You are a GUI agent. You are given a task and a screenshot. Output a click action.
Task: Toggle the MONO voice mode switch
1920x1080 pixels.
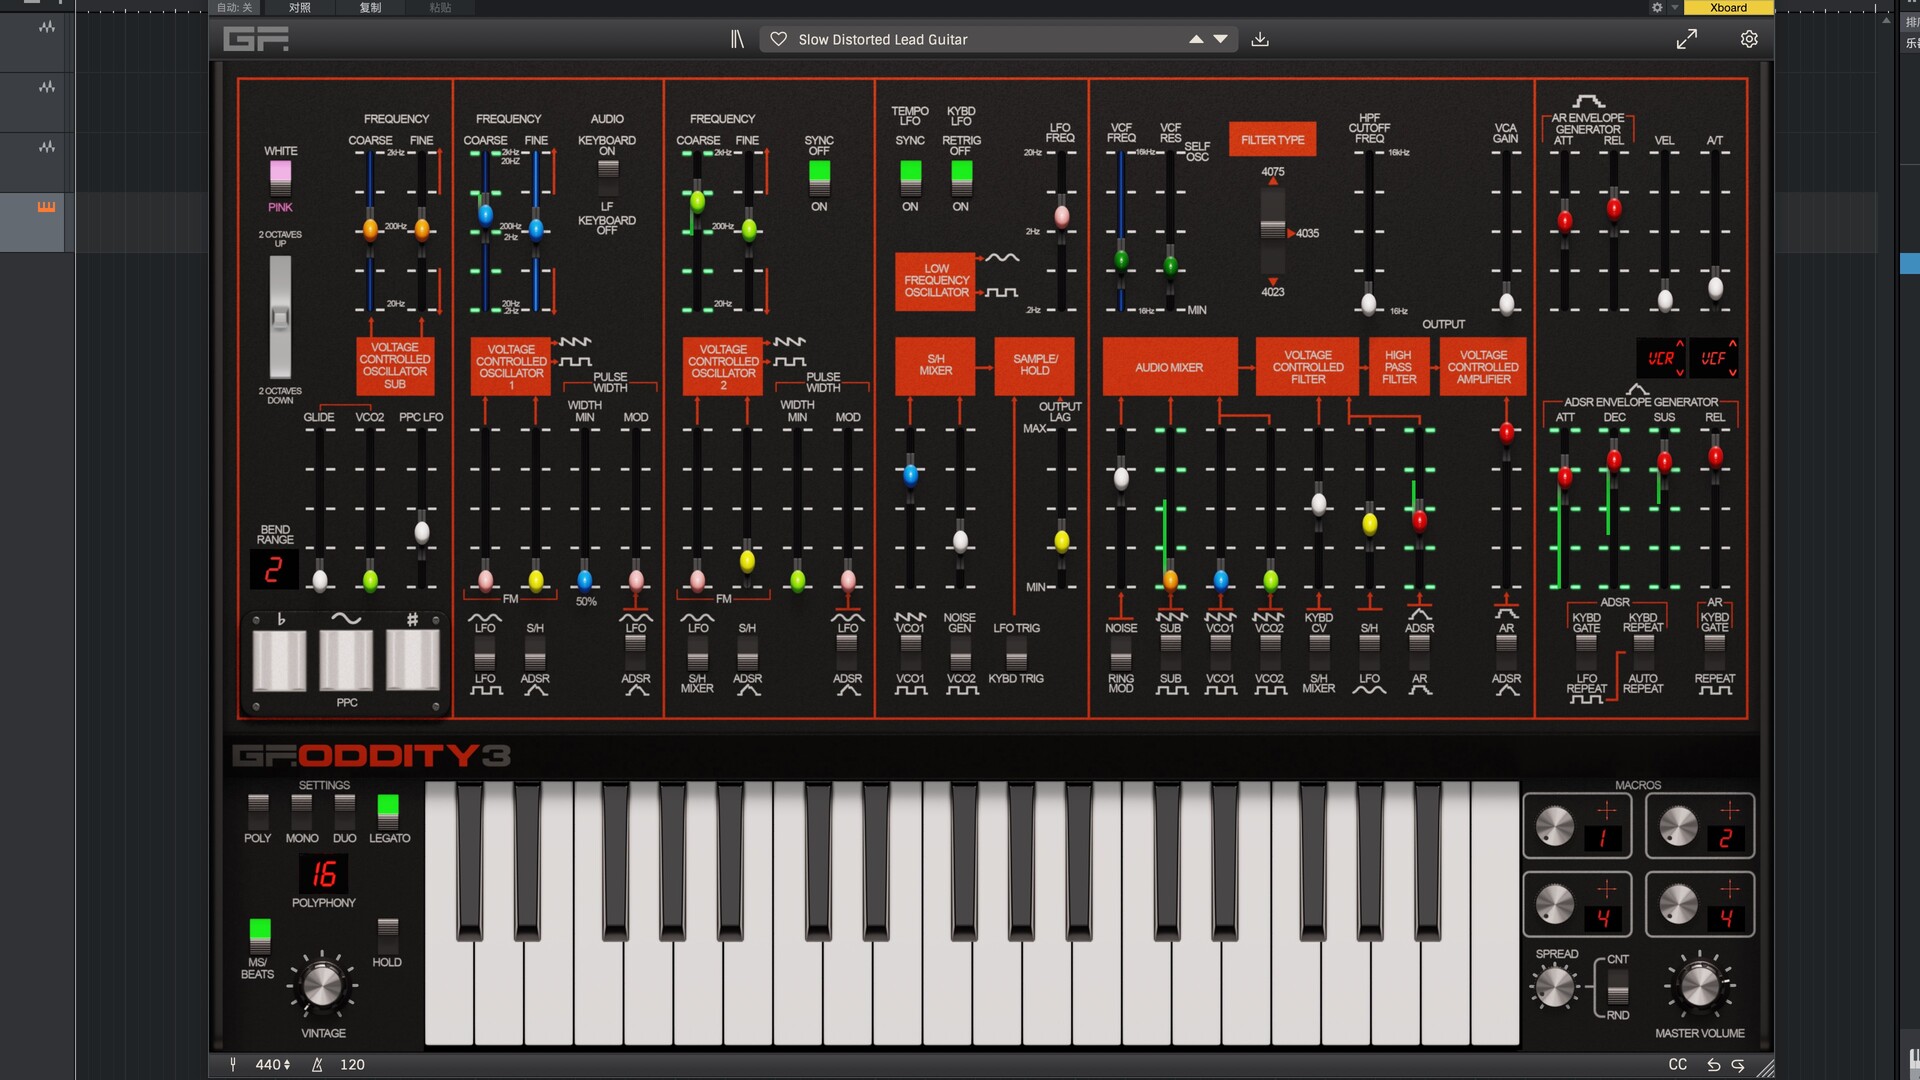click(301, 810)
